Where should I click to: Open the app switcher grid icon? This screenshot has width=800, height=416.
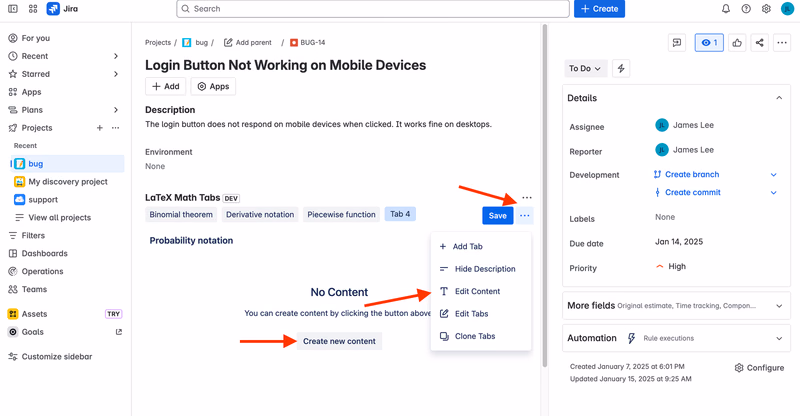point(33,9)
